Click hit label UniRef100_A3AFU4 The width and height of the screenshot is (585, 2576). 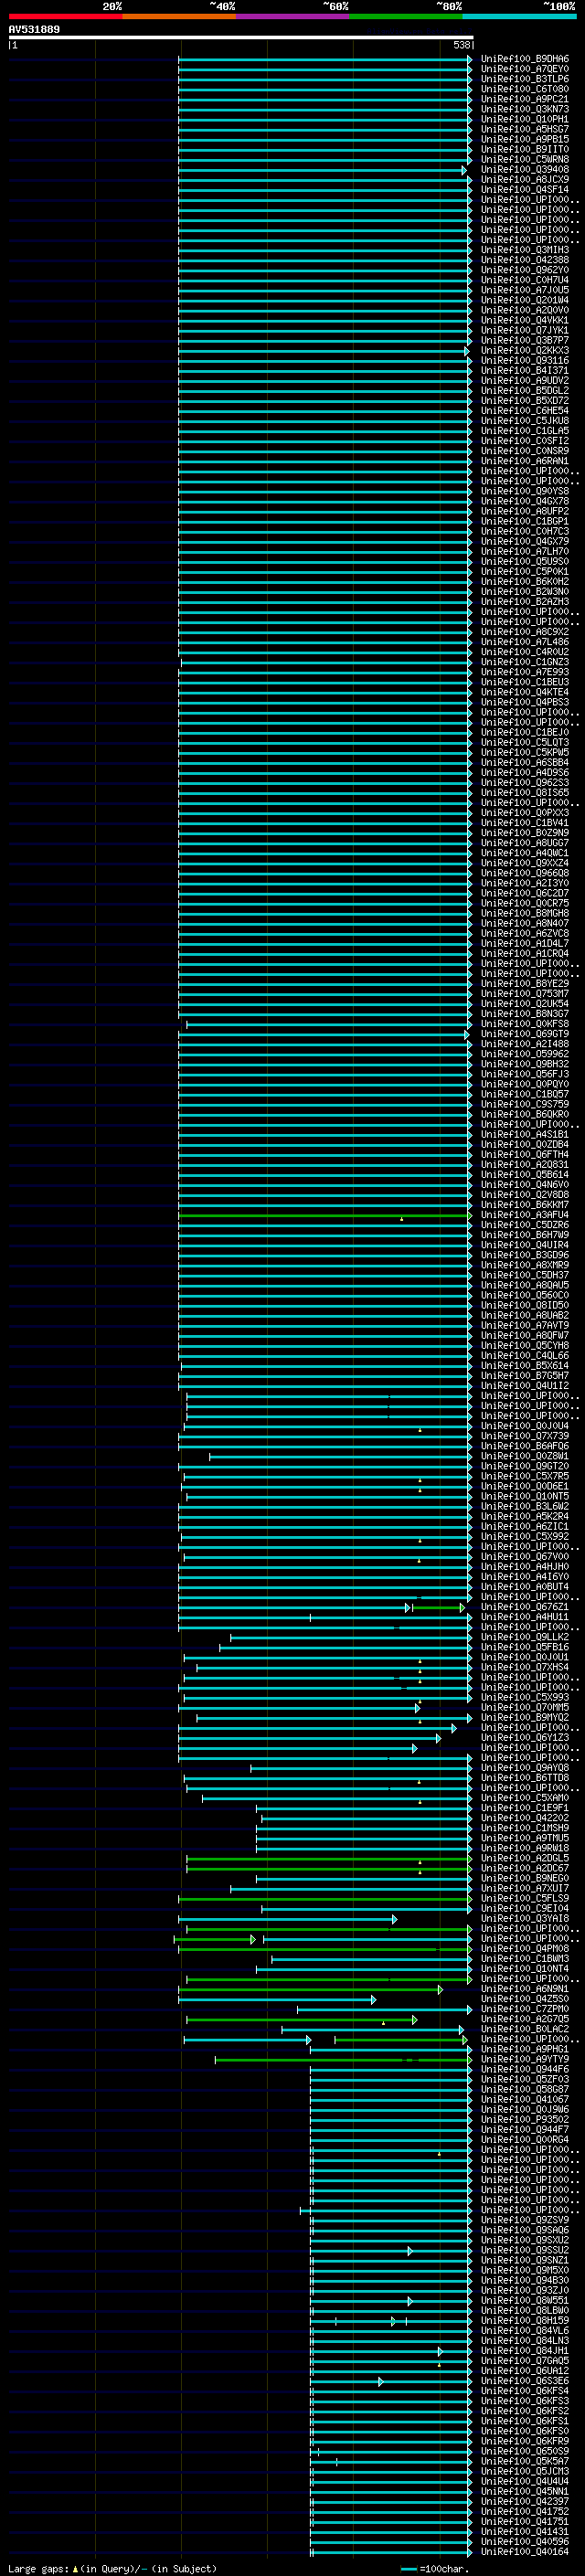pos(524,1215)
